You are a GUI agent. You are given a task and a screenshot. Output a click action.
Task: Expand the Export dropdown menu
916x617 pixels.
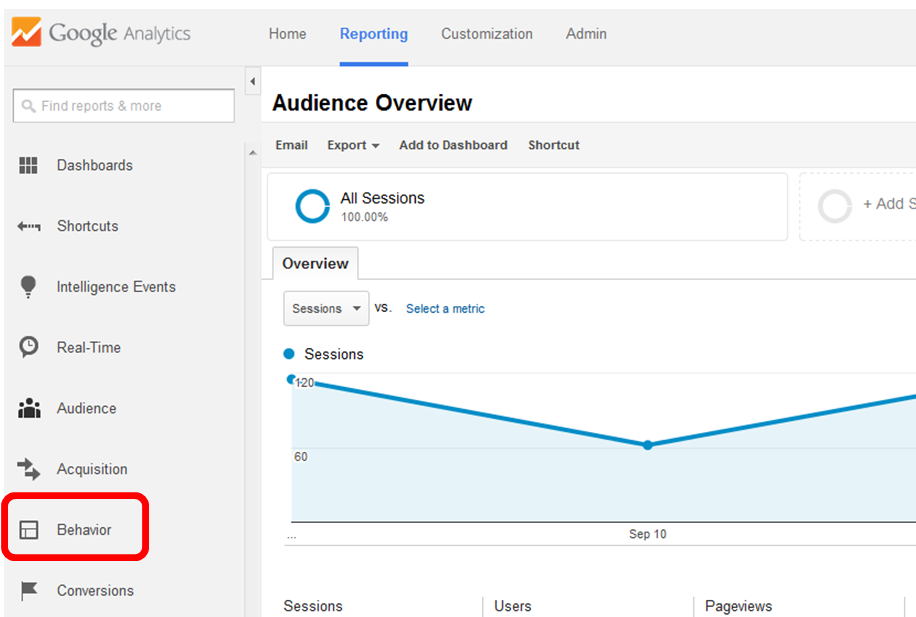[353, 145]
